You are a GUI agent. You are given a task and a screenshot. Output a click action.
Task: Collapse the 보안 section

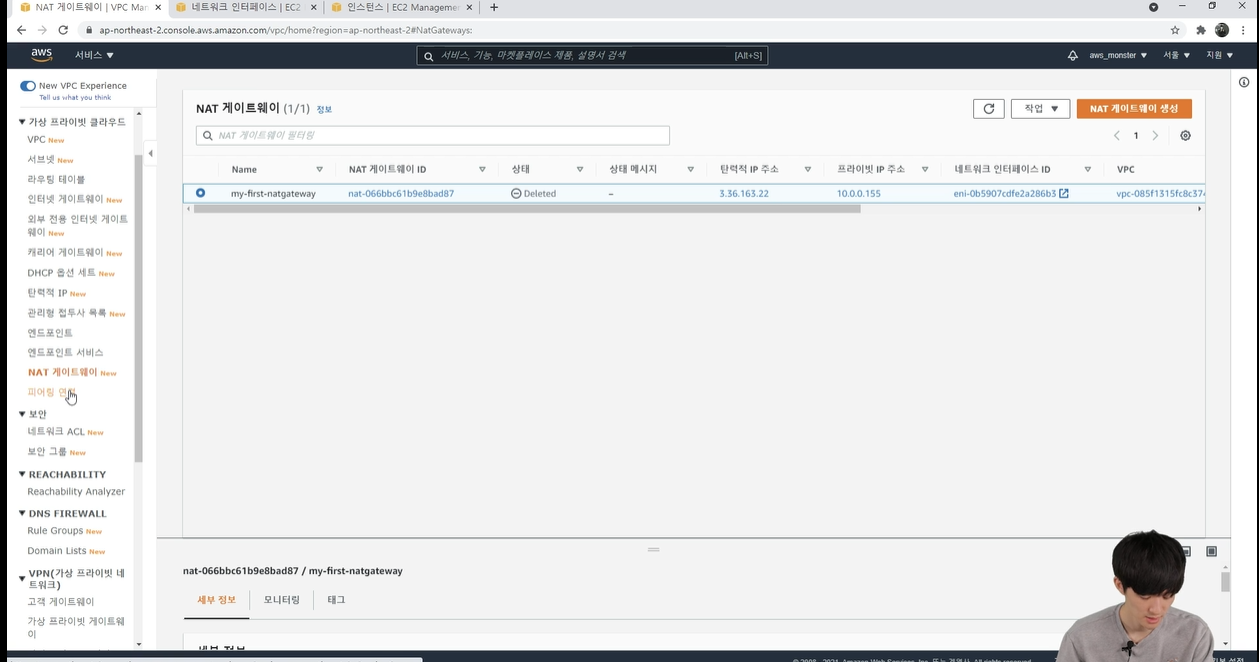click(x=22, y=414)
